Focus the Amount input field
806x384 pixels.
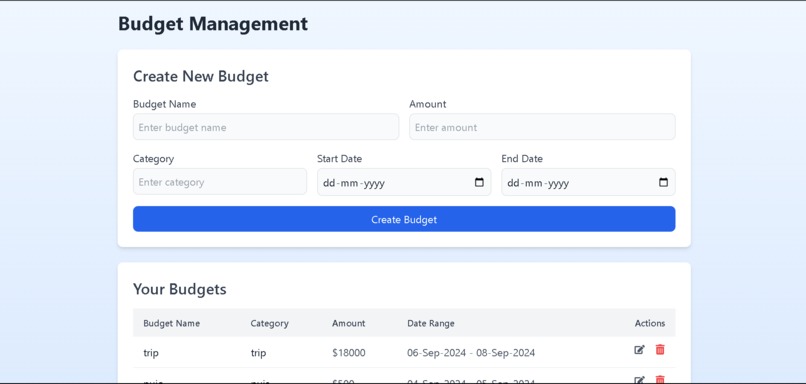[x=542, y=127]
